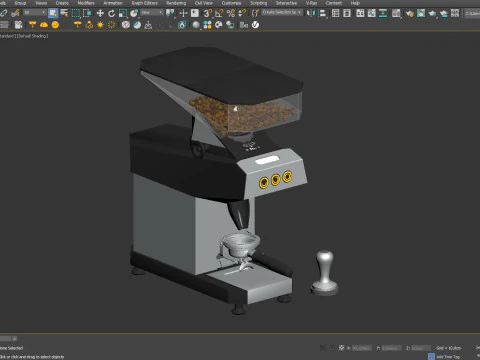The image size is (480, 360).
Task: Open Schematic View
Action: click(x=383, y=13)
